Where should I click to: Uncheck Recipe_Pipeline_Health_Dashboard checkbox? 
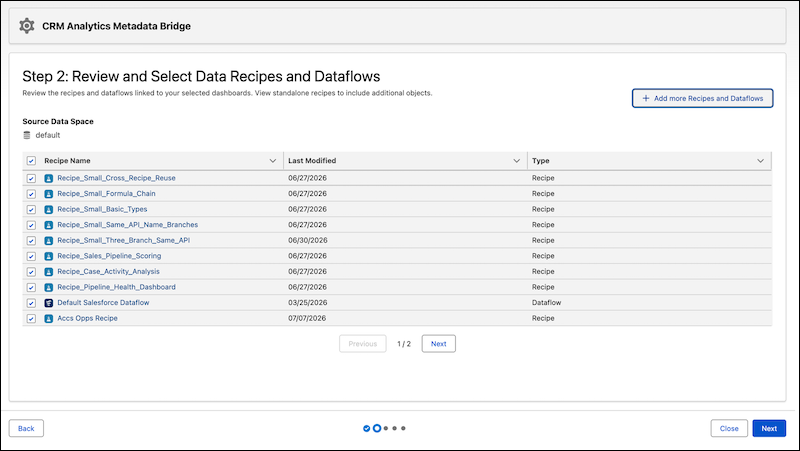[x=31, y=287]
